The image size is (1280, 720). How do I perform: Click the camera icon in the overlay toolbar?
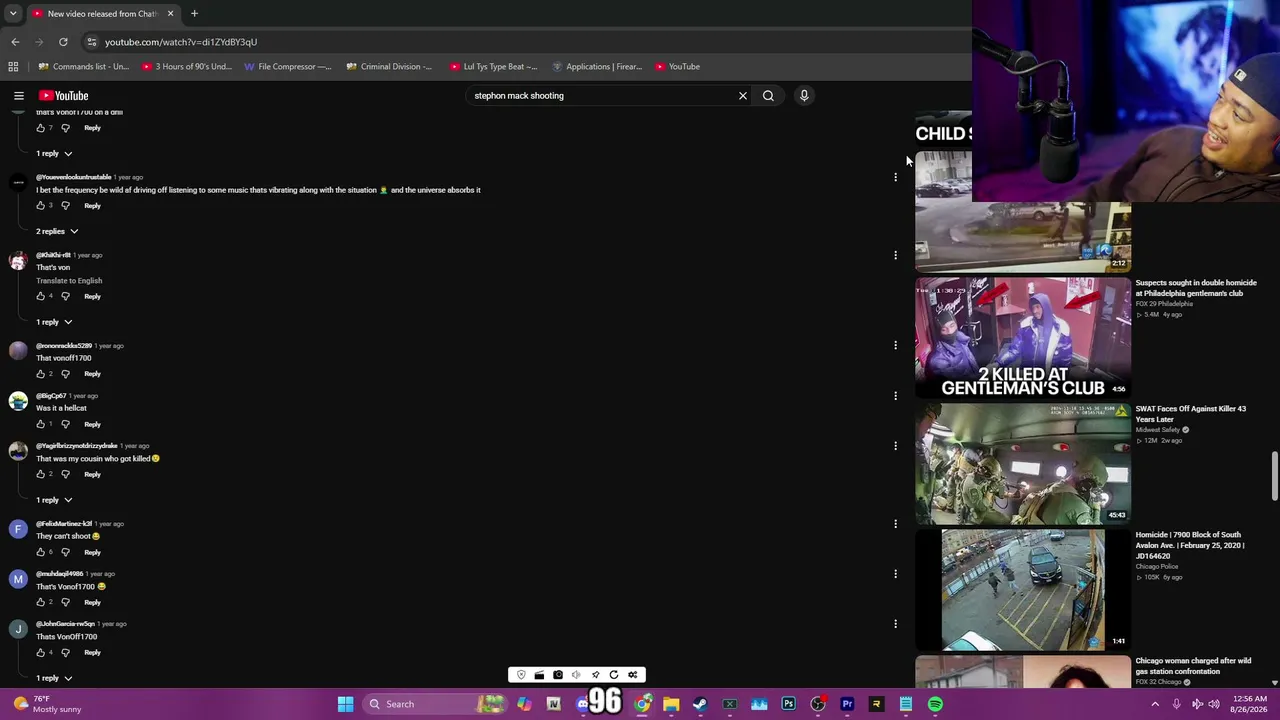[x=558, y=675]
